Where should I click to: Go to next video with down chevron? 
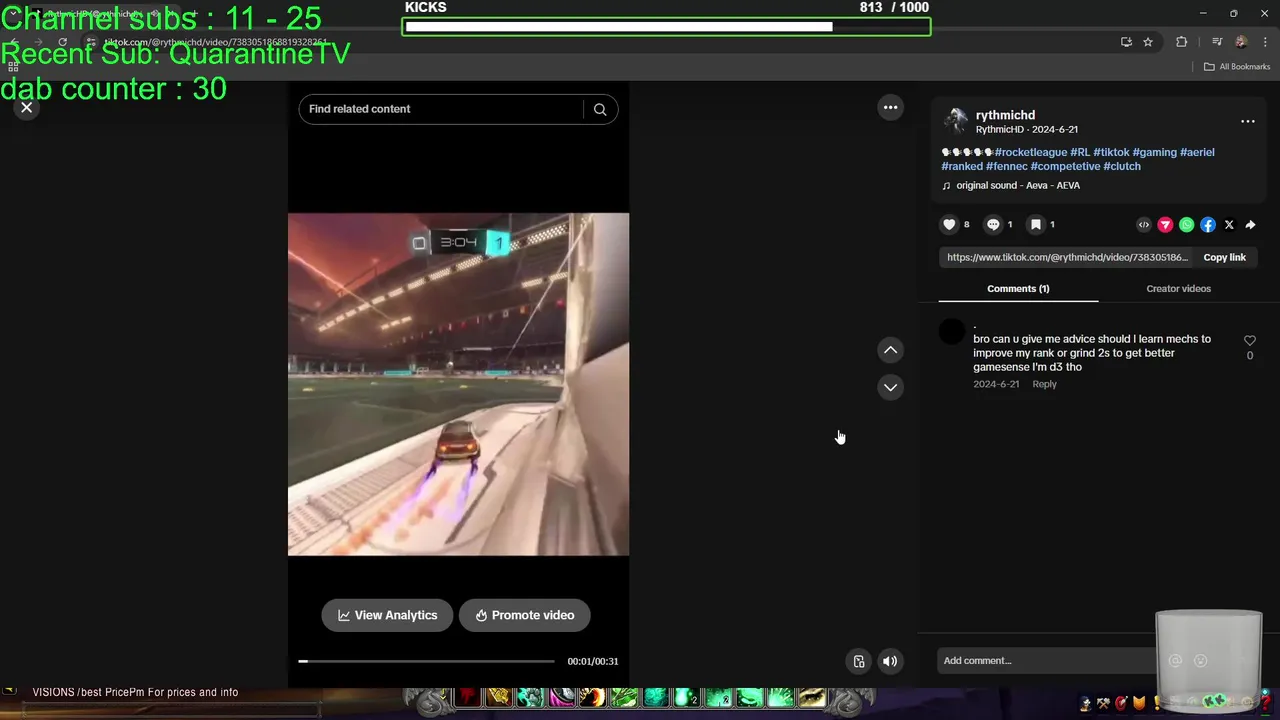point(890,387)
